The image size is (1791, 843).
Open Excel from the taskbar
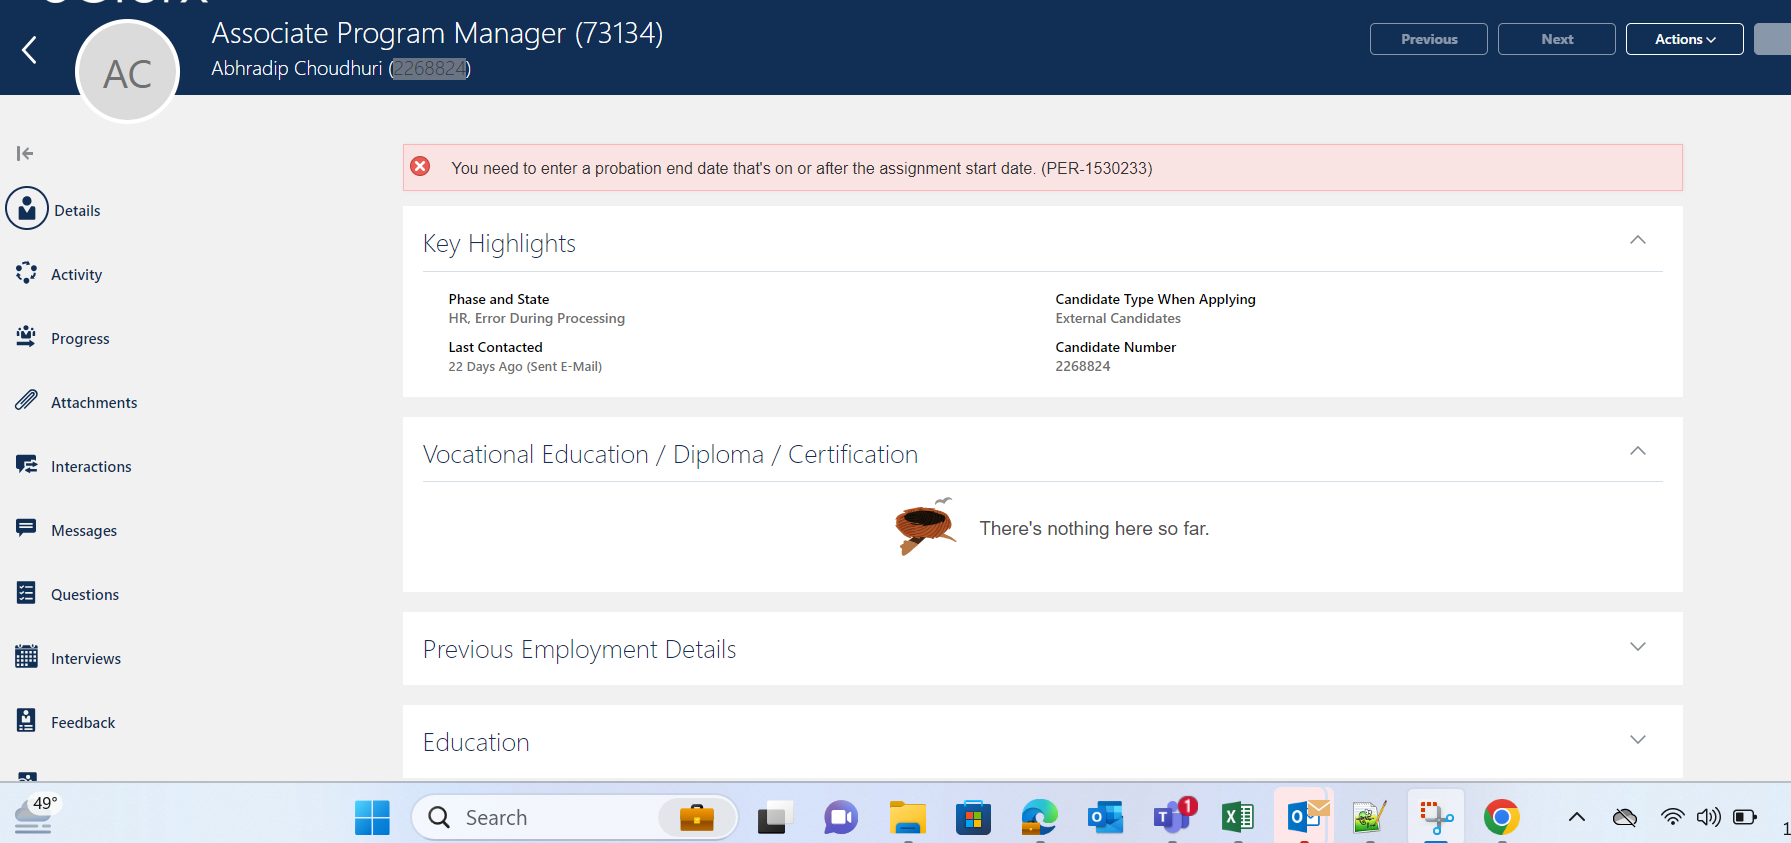point(1238,817)
